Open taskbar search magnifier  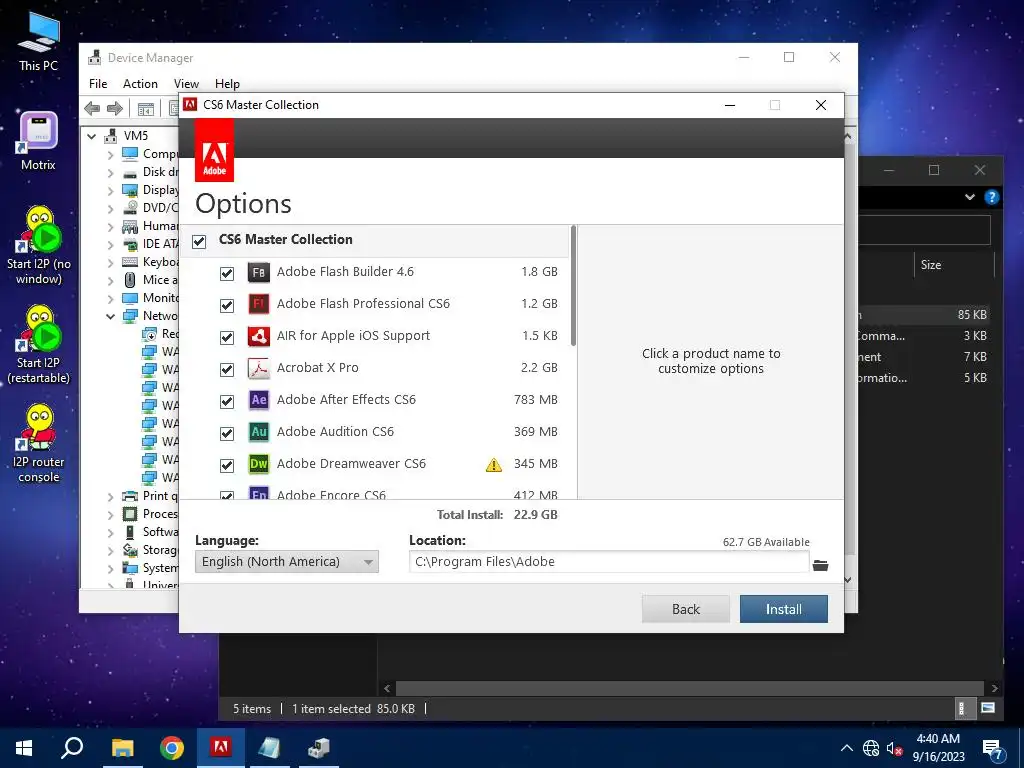click(x=72, y=748)
